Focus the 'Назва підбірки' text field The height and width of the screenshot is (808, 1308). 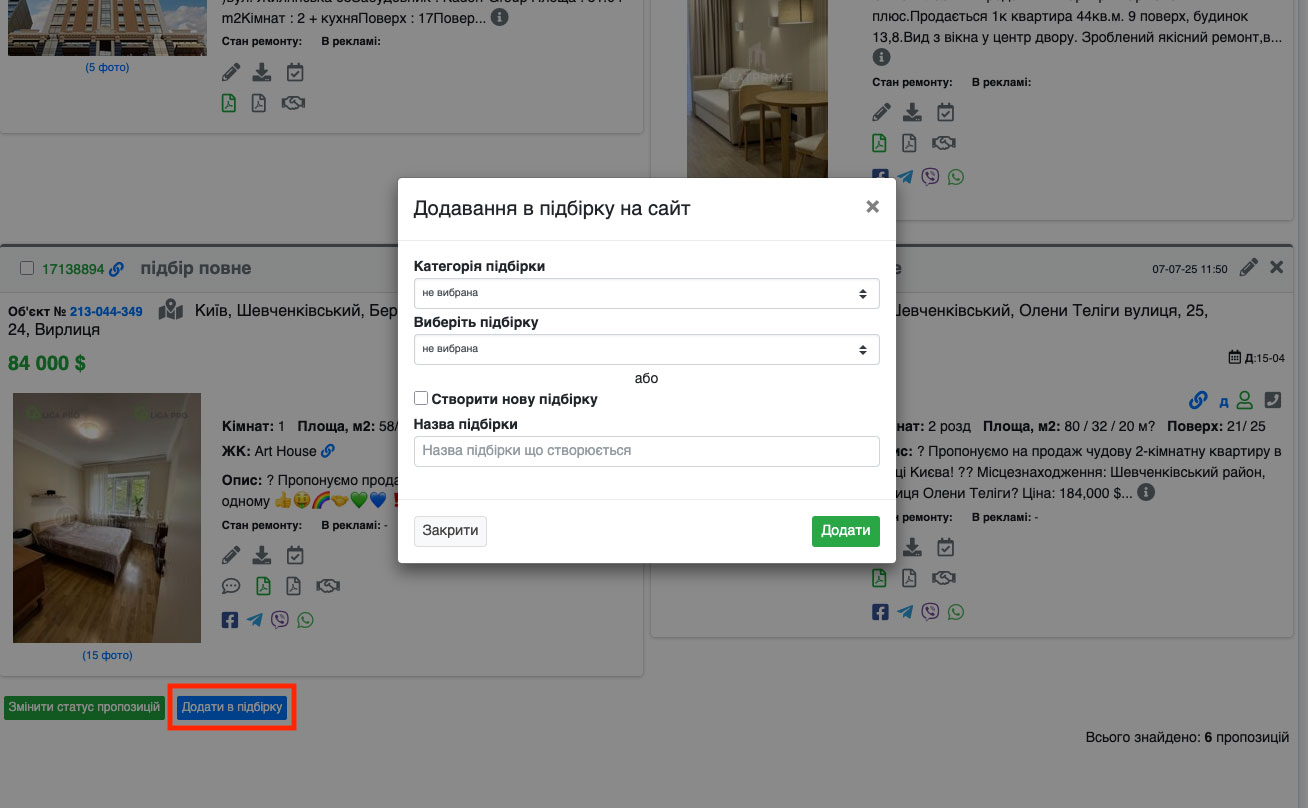click(x=646, y=451)
